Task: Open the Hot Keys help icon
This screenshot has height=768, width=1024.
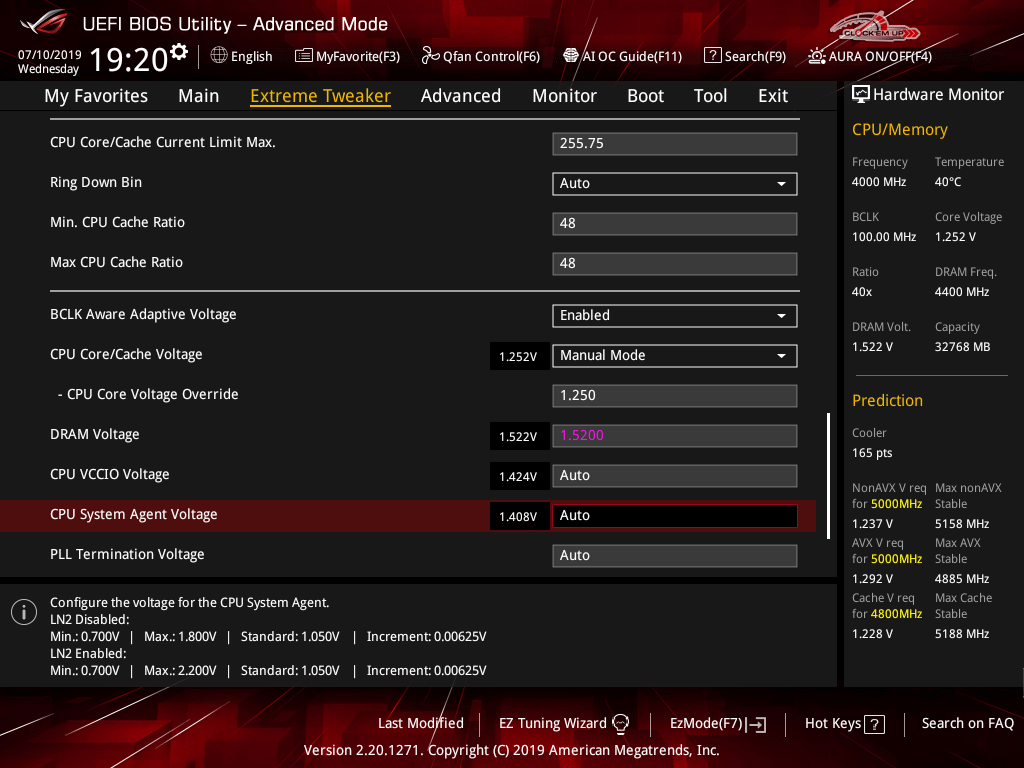Action: point(874,724)
